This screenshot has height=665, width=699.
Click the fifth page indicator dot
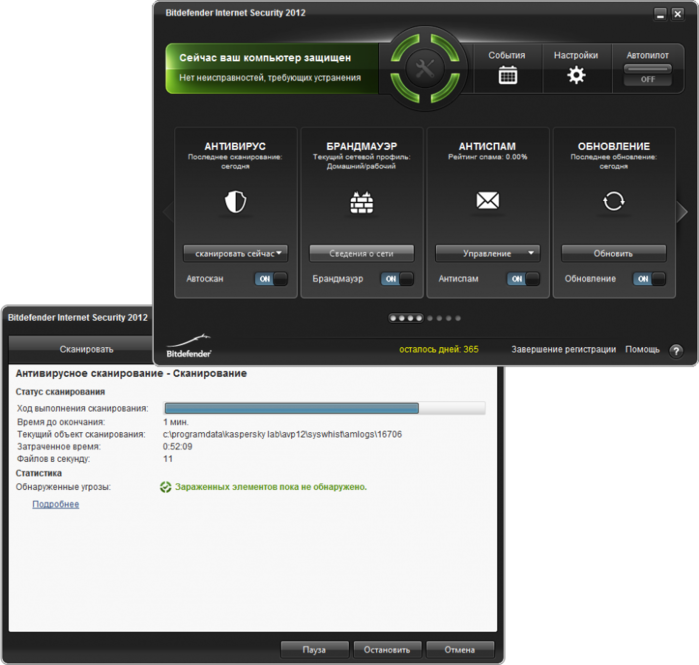(x=430, y=318)
